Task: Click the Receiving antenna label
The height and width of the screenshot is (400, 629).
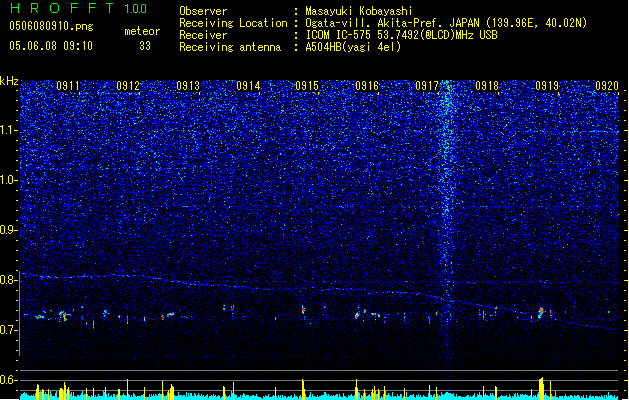Action: tap(230, 47)
